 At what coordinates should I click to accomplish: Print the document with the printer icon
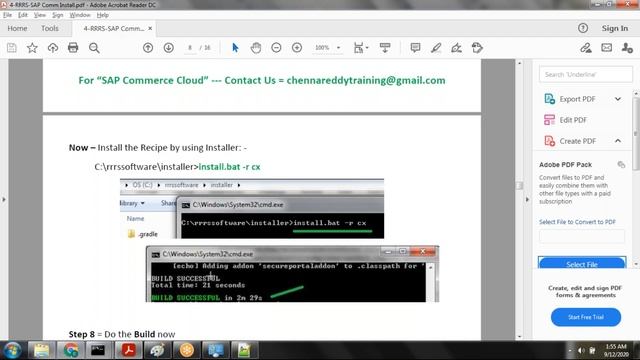[x=73, y=48]
